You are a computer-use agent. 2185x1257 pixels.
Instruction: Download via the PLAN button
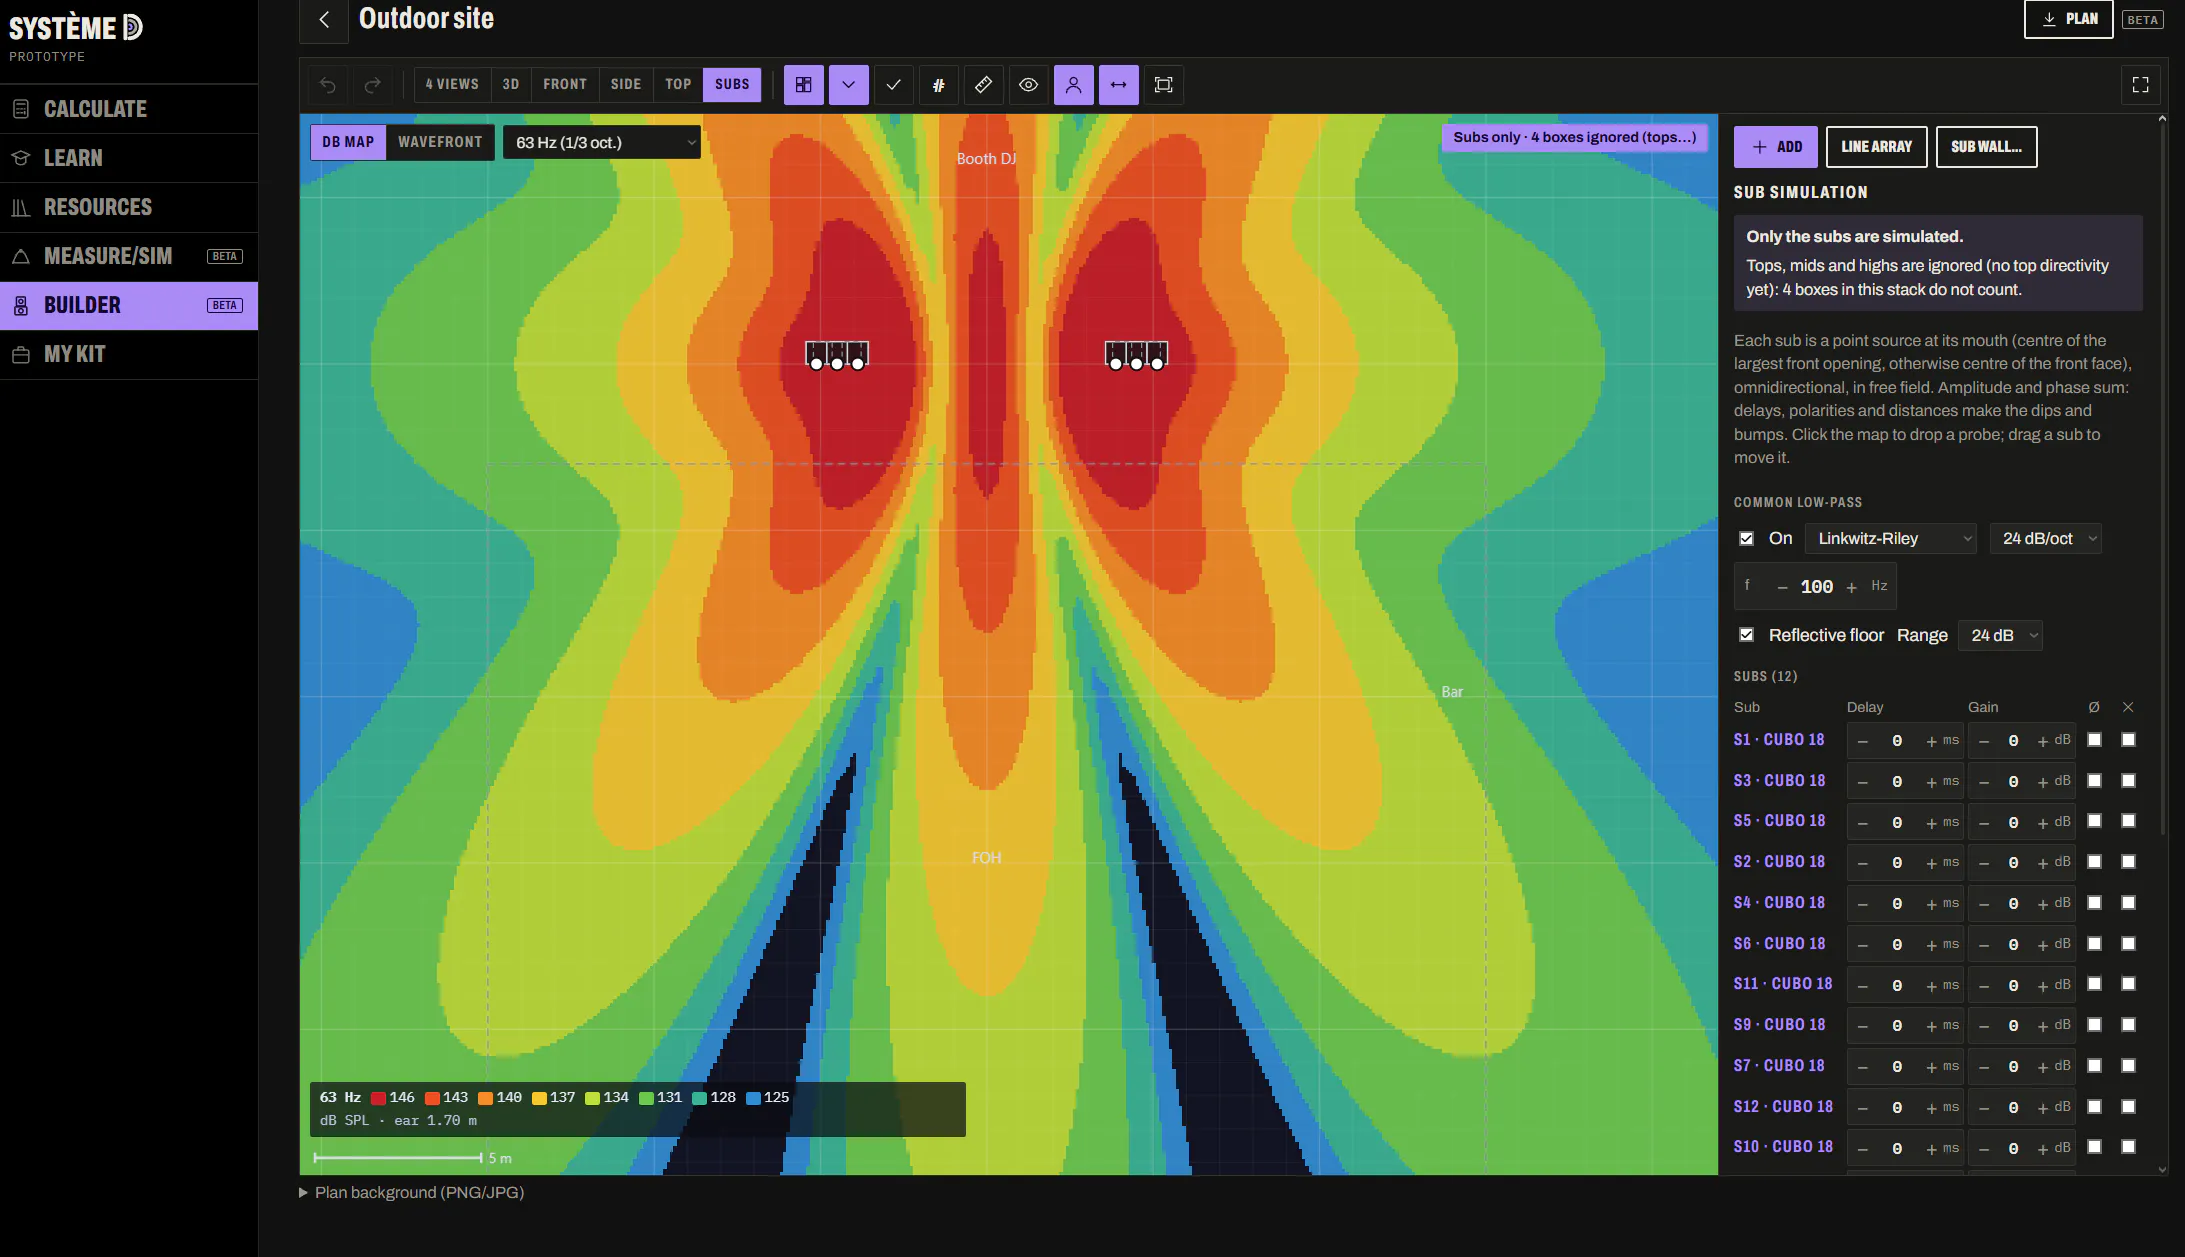tap(2068, 19)
